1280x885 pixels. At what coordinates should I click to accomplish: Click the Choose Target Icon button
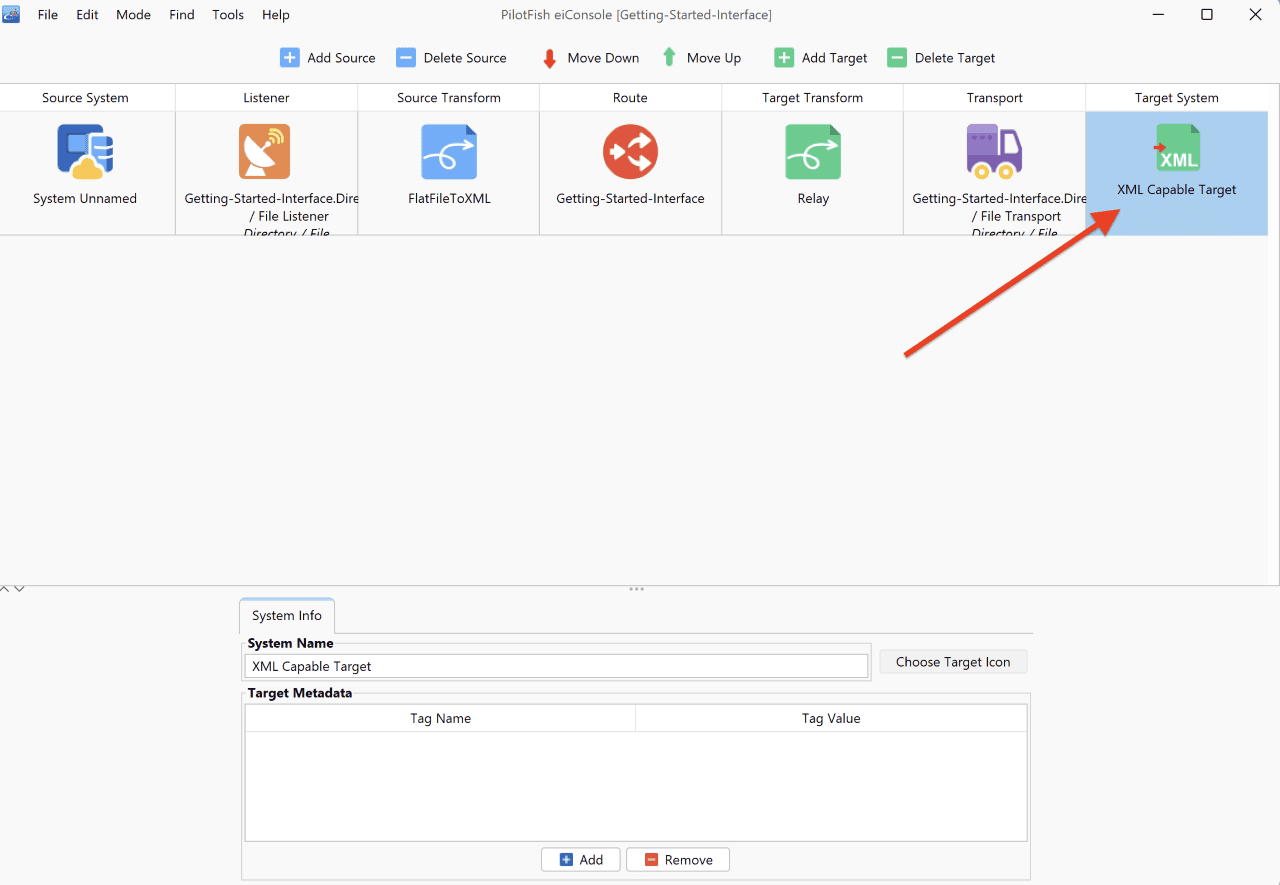point(953,662)
